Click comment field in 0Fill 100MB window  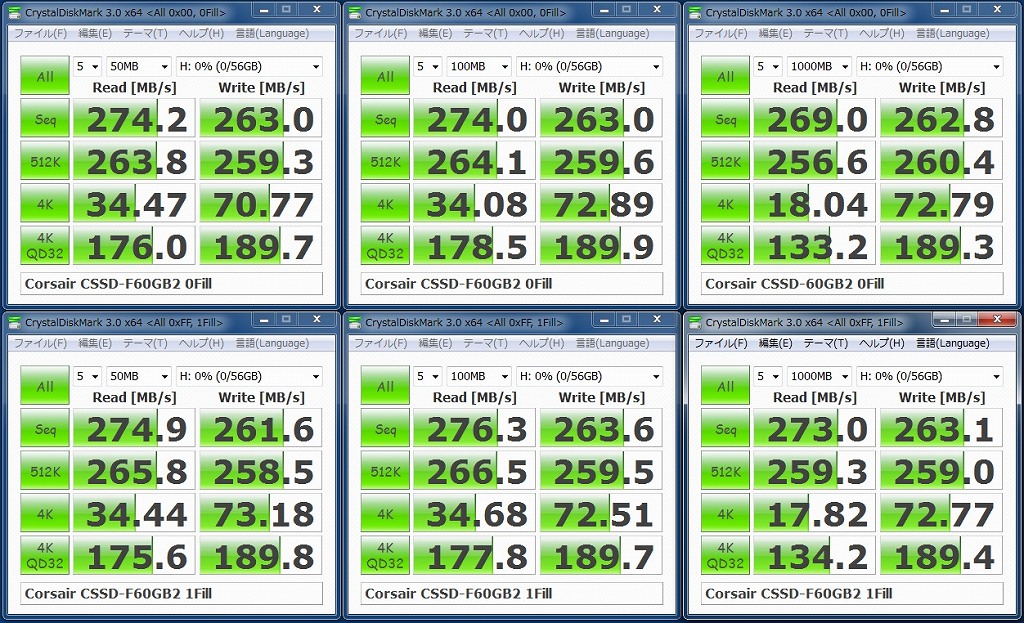point(512,283)
